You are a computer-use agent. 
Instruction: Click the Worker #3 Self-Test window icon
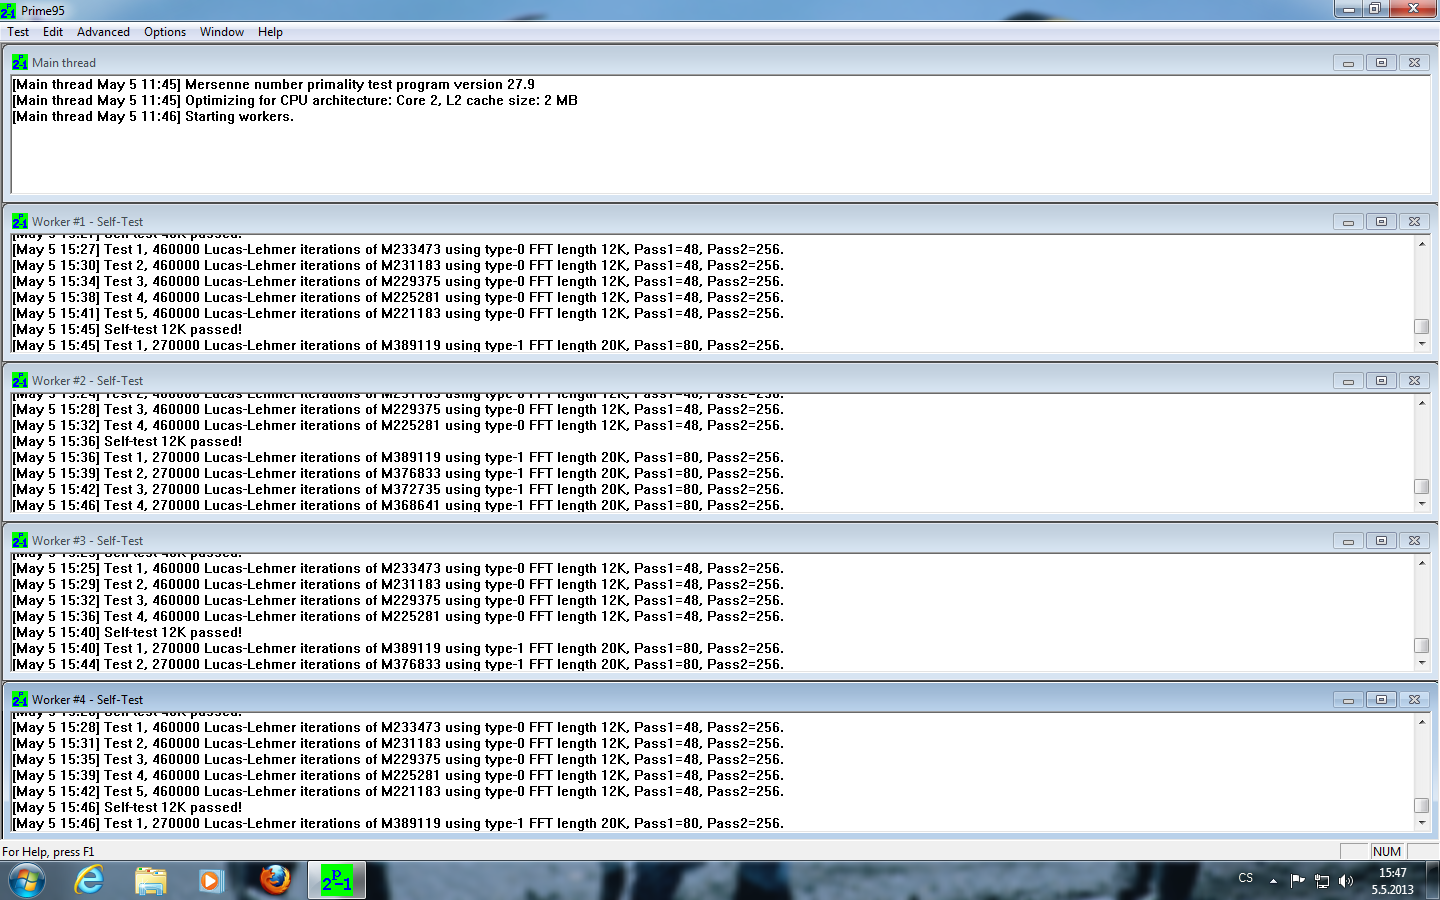tap(20, 541)
